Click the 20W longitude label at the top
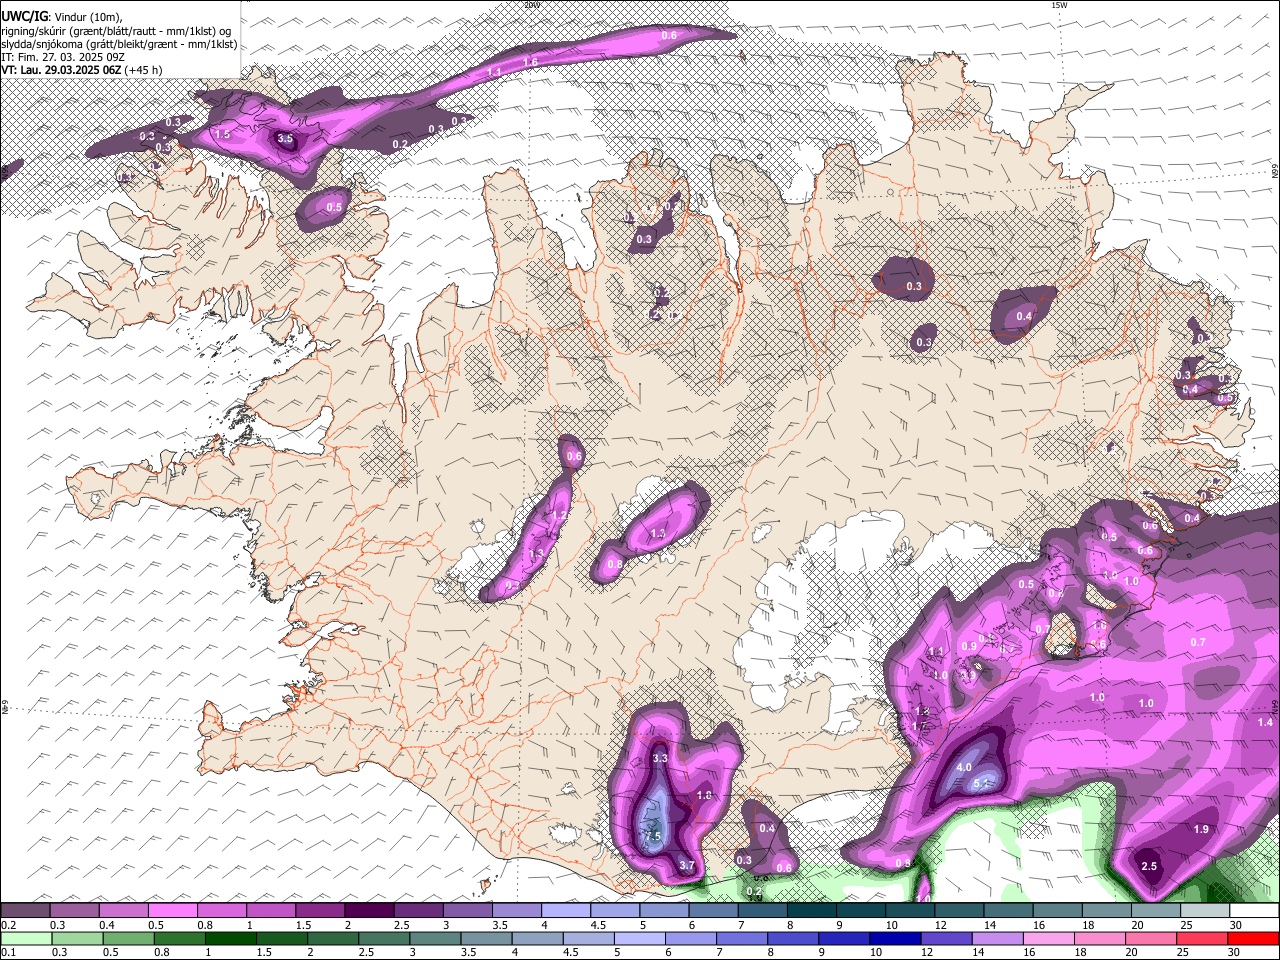Image resolution: width=1280 pixels, height=960 pixels. click(532, 5)
